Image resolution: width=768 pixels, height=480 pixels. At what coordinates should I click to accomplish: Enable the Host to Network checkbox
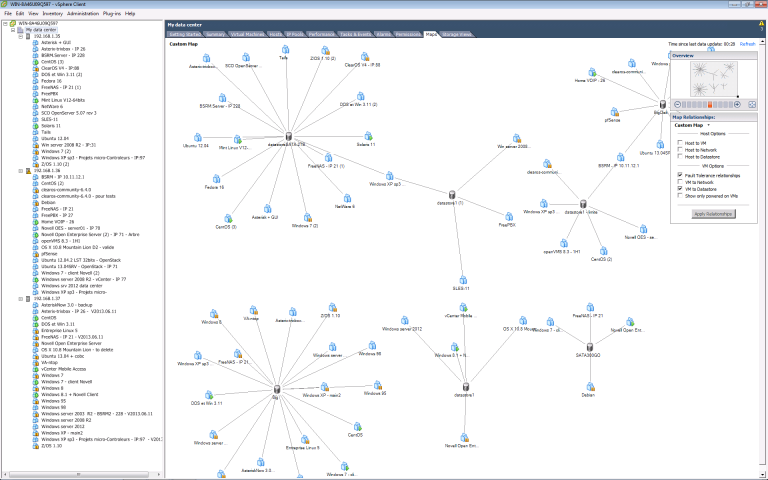[680, 150]
